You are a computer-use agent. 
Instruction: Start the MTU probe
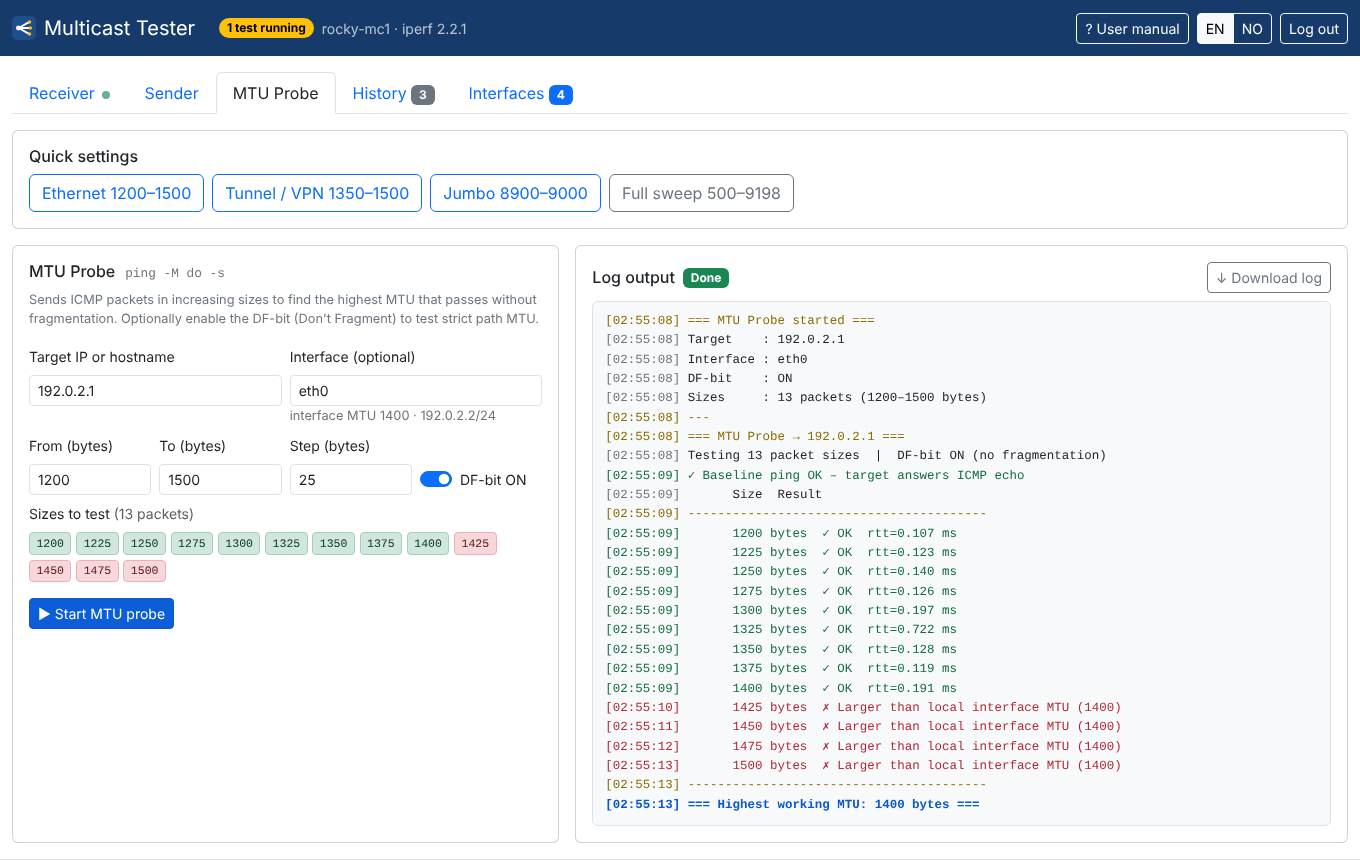(x=101, y=613)
